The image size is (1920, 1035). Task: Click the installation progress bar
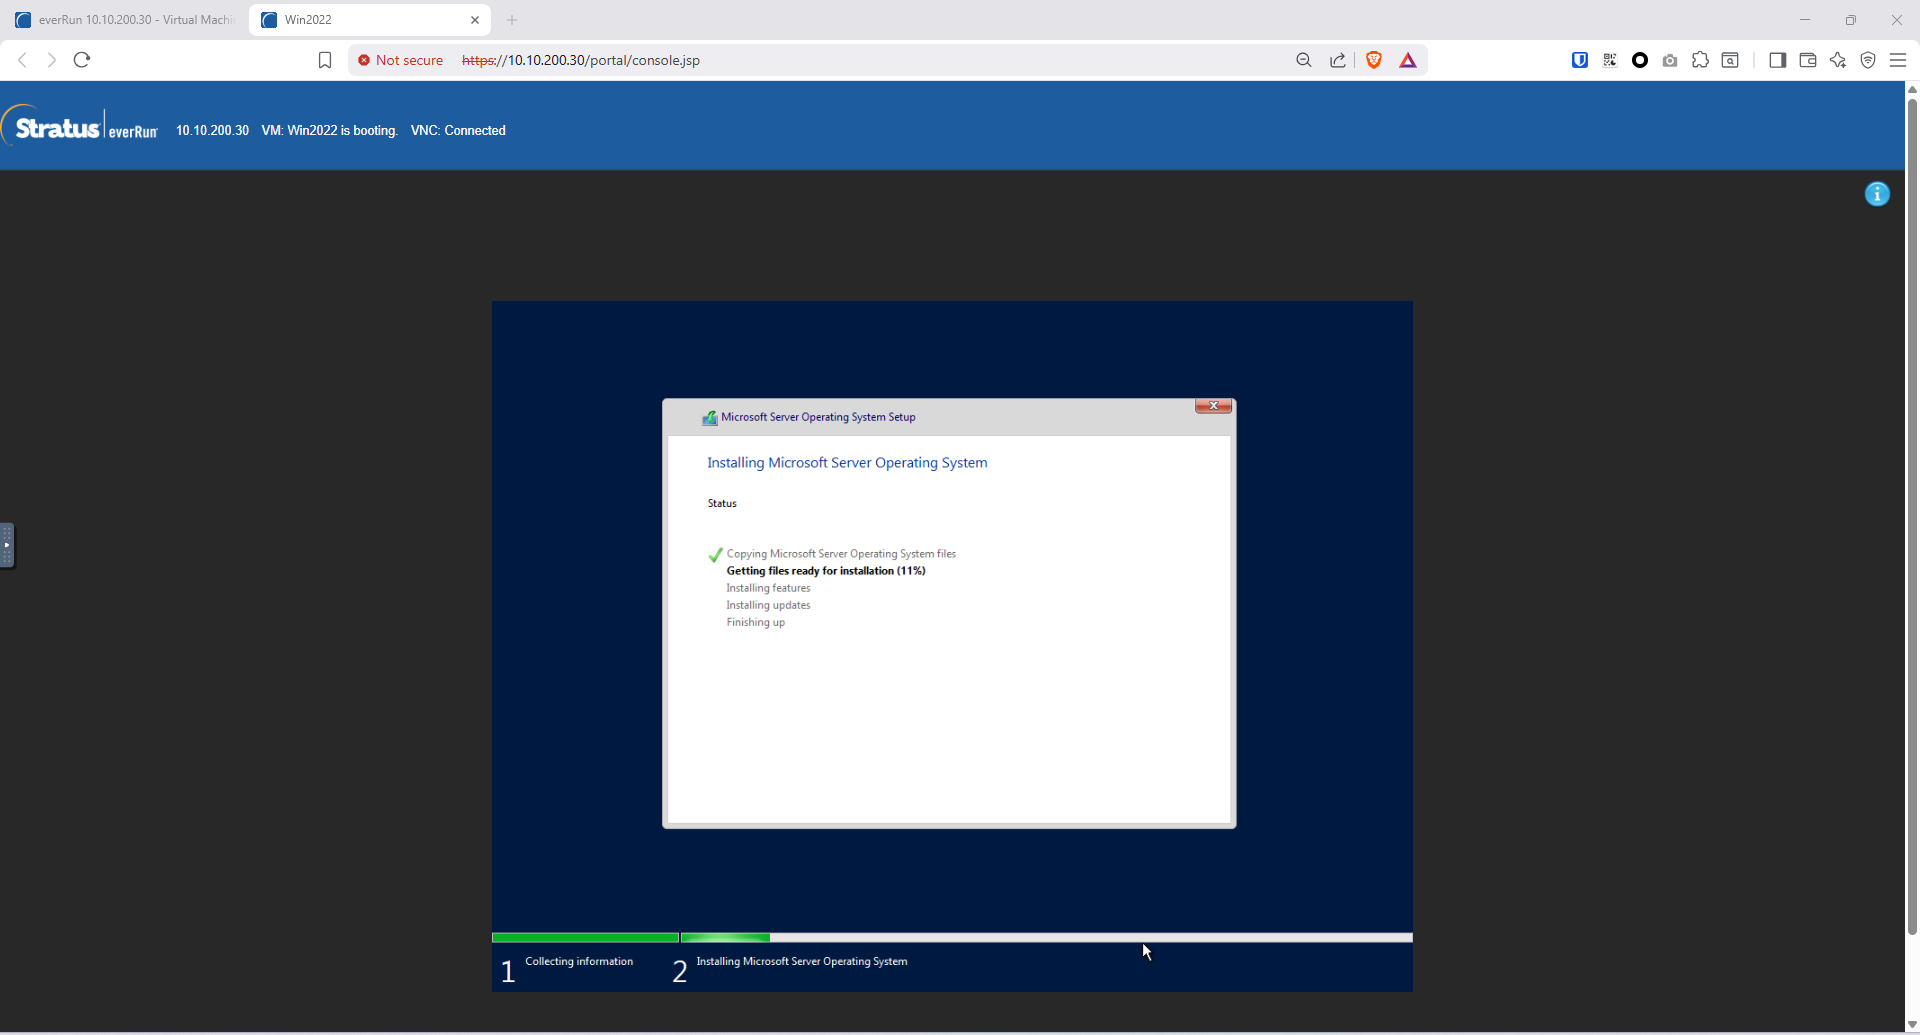click(951, 938)
